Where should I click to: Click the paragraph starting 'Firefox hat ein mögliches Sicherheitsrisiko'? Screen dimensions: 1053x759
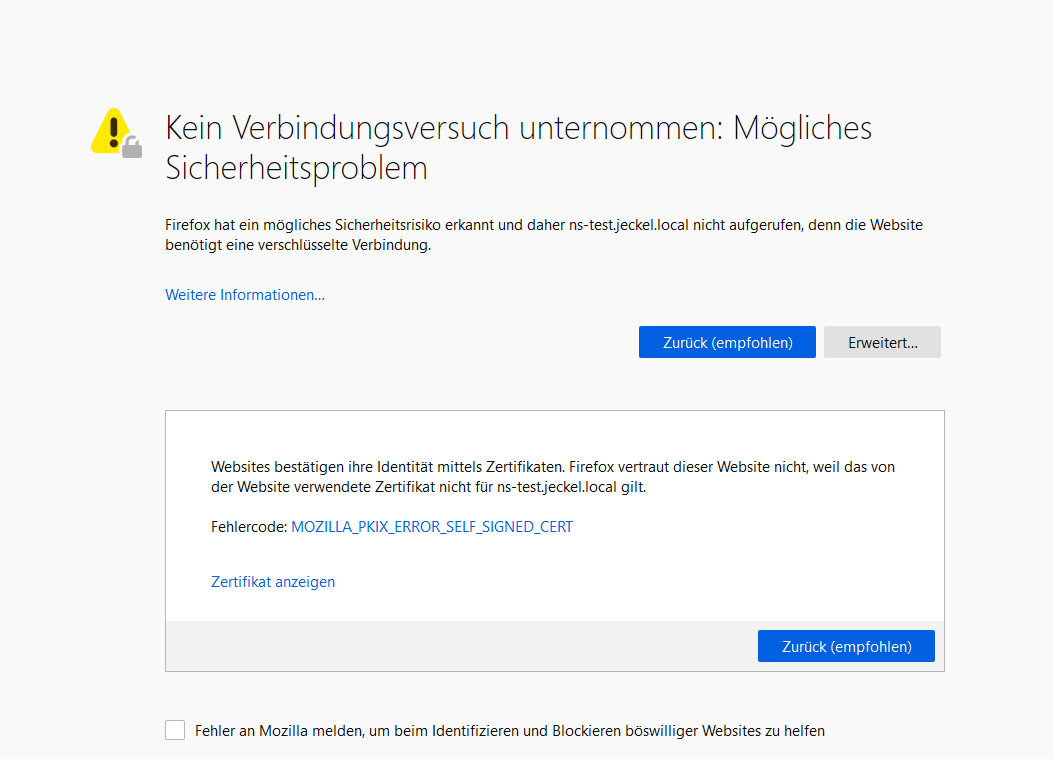pyautogui.click(x=544, y=234)
